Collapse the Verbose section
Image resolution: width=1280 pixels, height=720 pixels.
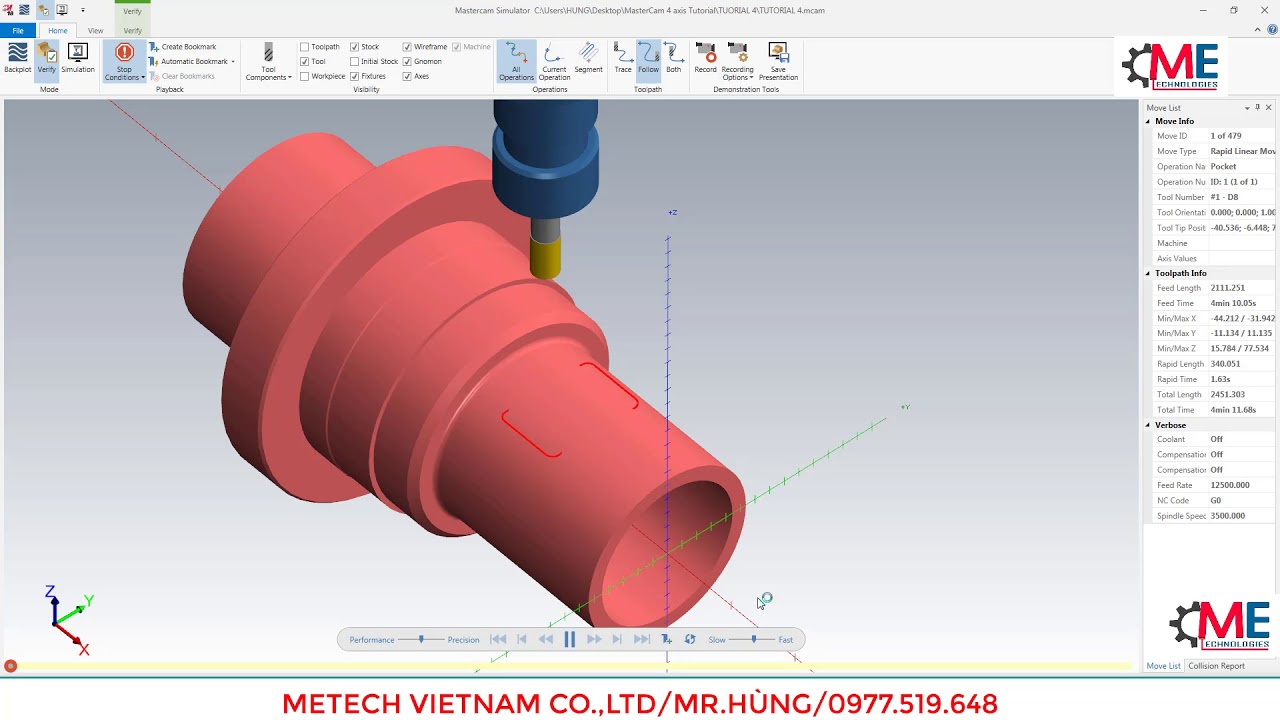(1148, 425)
